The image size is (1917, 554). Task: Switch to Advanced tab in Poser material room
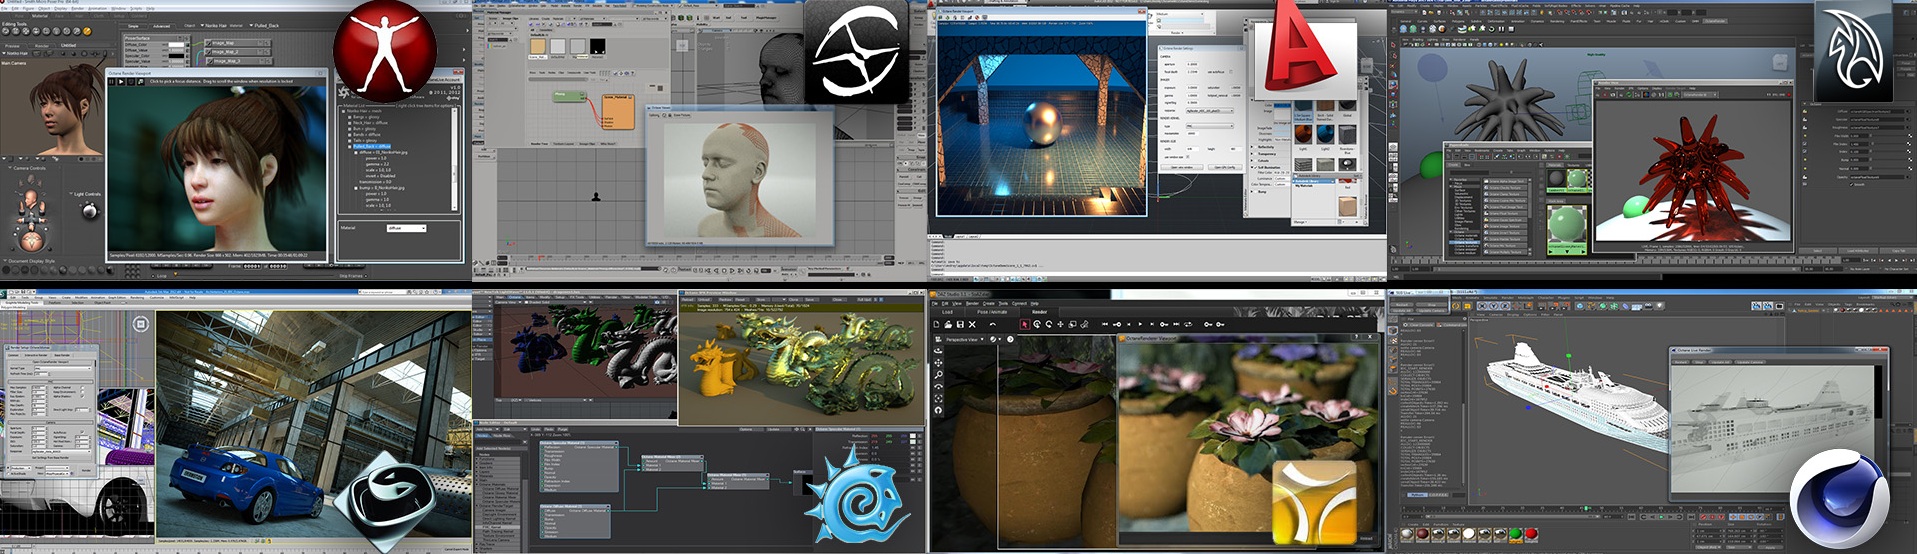tap(161, 26)
